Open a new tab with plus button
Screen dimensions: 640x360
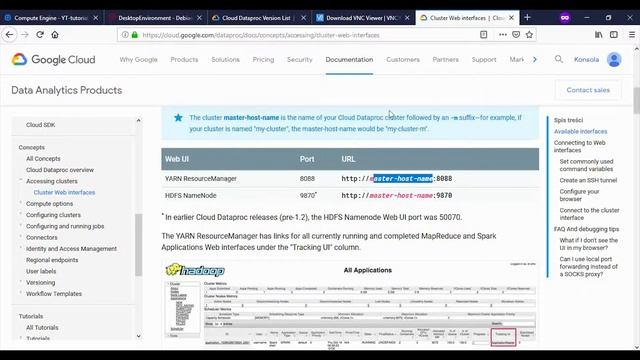coord(527,18)
